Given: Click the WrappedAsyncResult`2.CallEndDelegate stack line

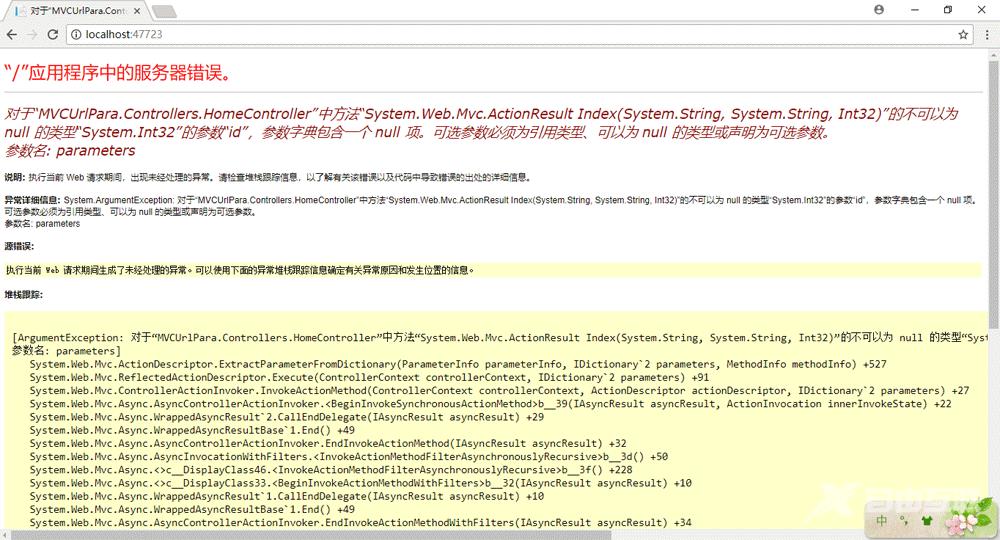Looking at the screenshot, I should (x=286, y=417).
